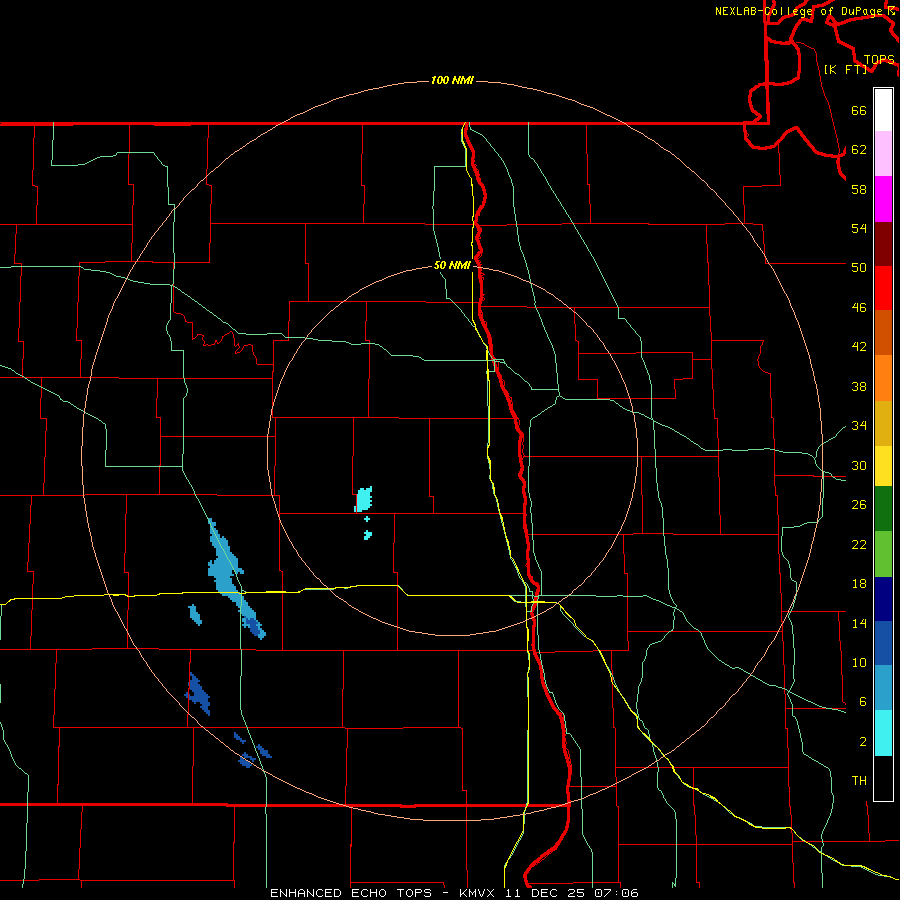This screenshot has height=900, width=900.
Task: Click the "58" legend value
Action: coord(859,189)
